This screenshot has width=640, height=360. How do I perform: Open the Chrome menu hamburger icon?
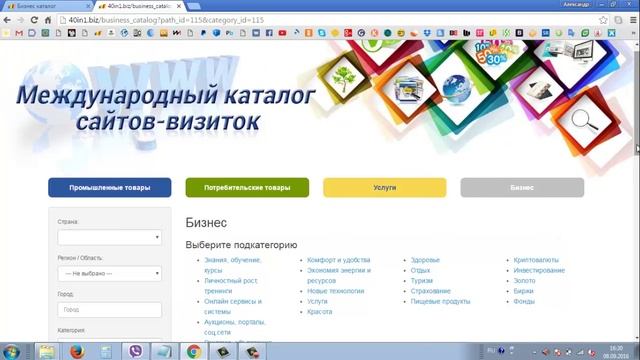(x=633, y=20)
